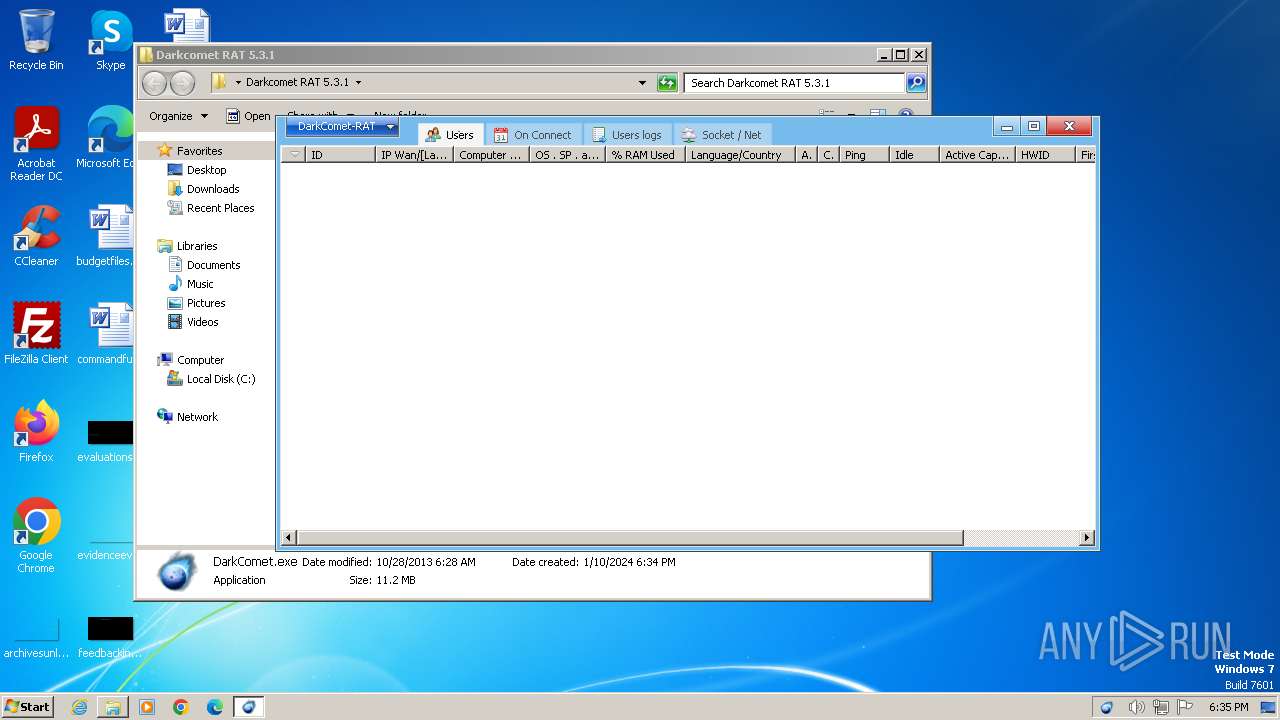Screen dimensions: 1280x720
Task: Click the horizontal scrollbar left arrow
Action: tap(289, 538)
